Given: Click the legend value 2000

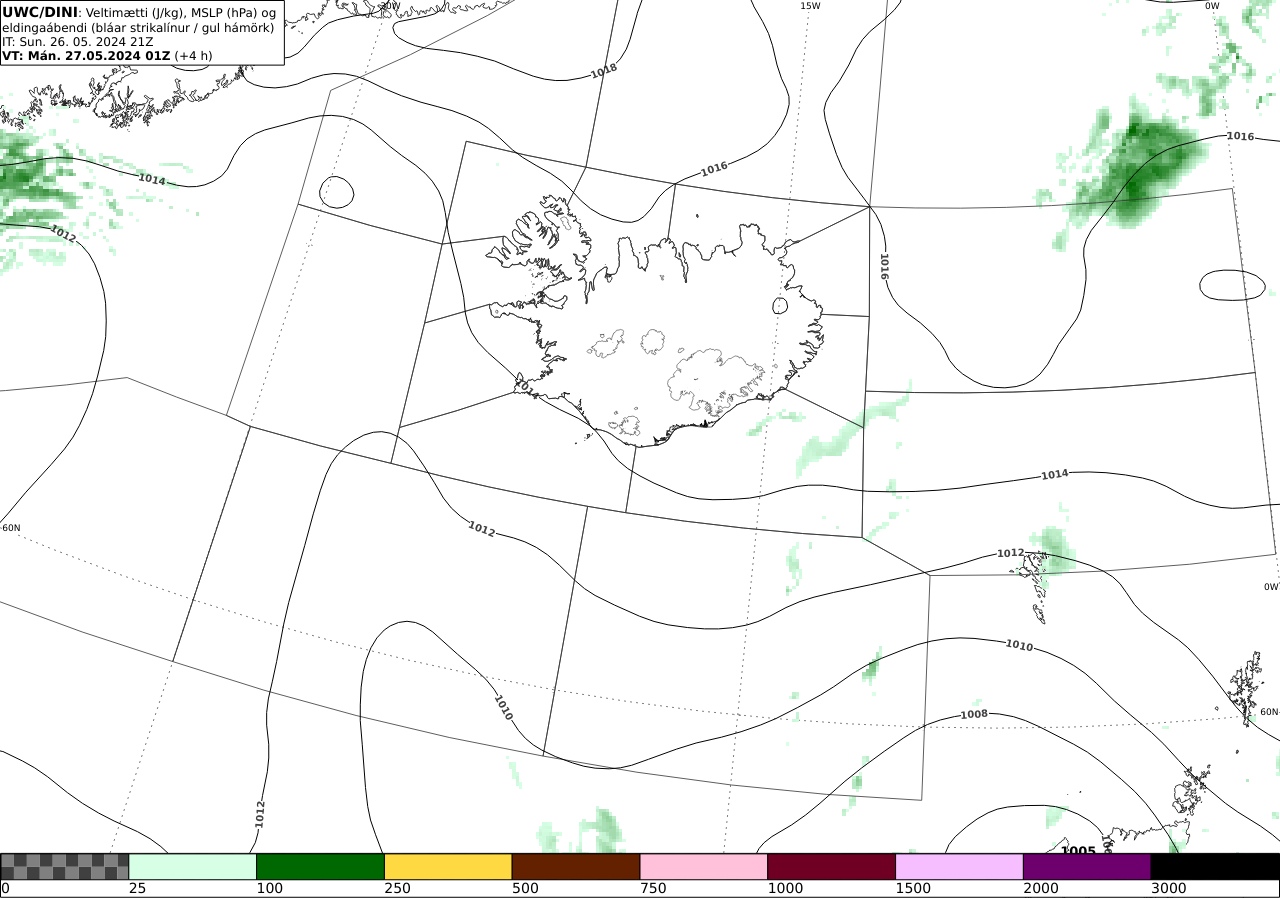Looking at the screenshot, I should 1041,888.
